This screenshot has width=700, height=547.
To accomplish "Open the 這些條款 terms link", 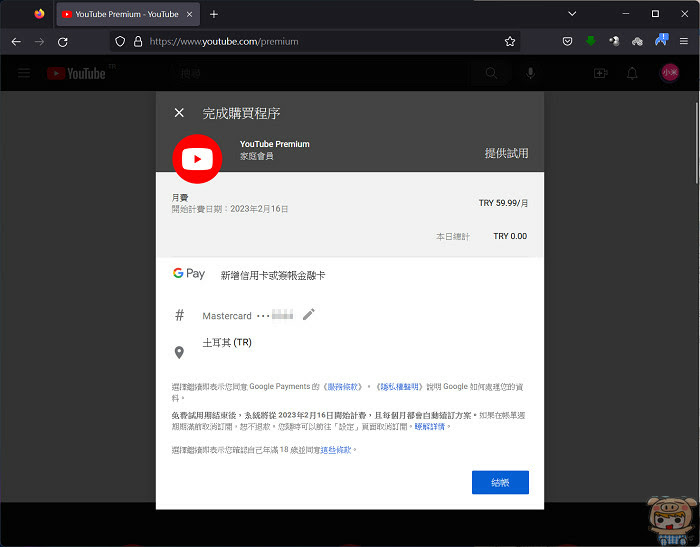I will click(336, 450).
